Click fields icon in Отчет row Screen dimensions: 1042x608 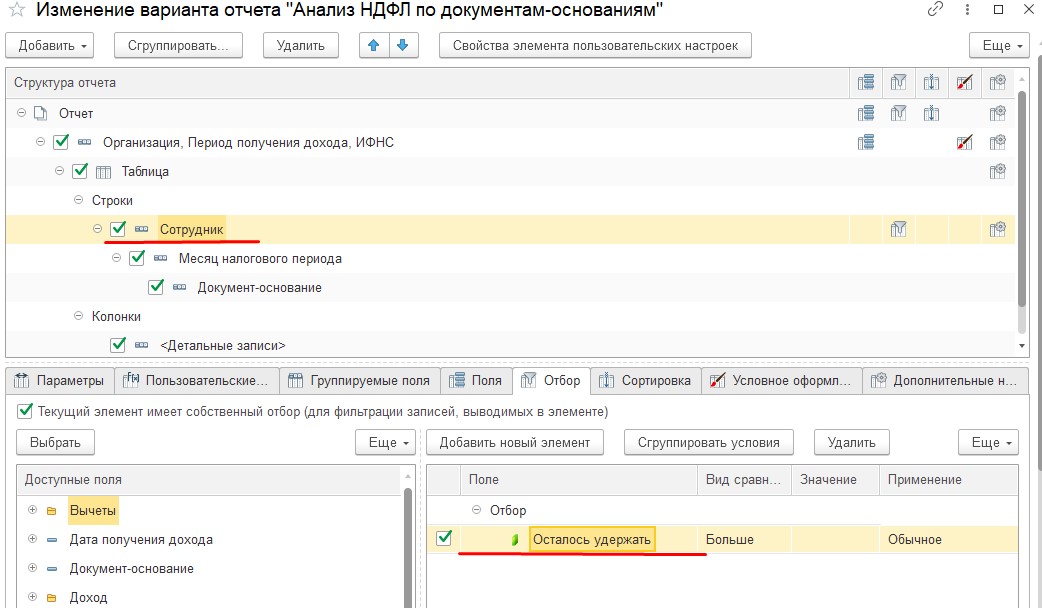[866, 114]
